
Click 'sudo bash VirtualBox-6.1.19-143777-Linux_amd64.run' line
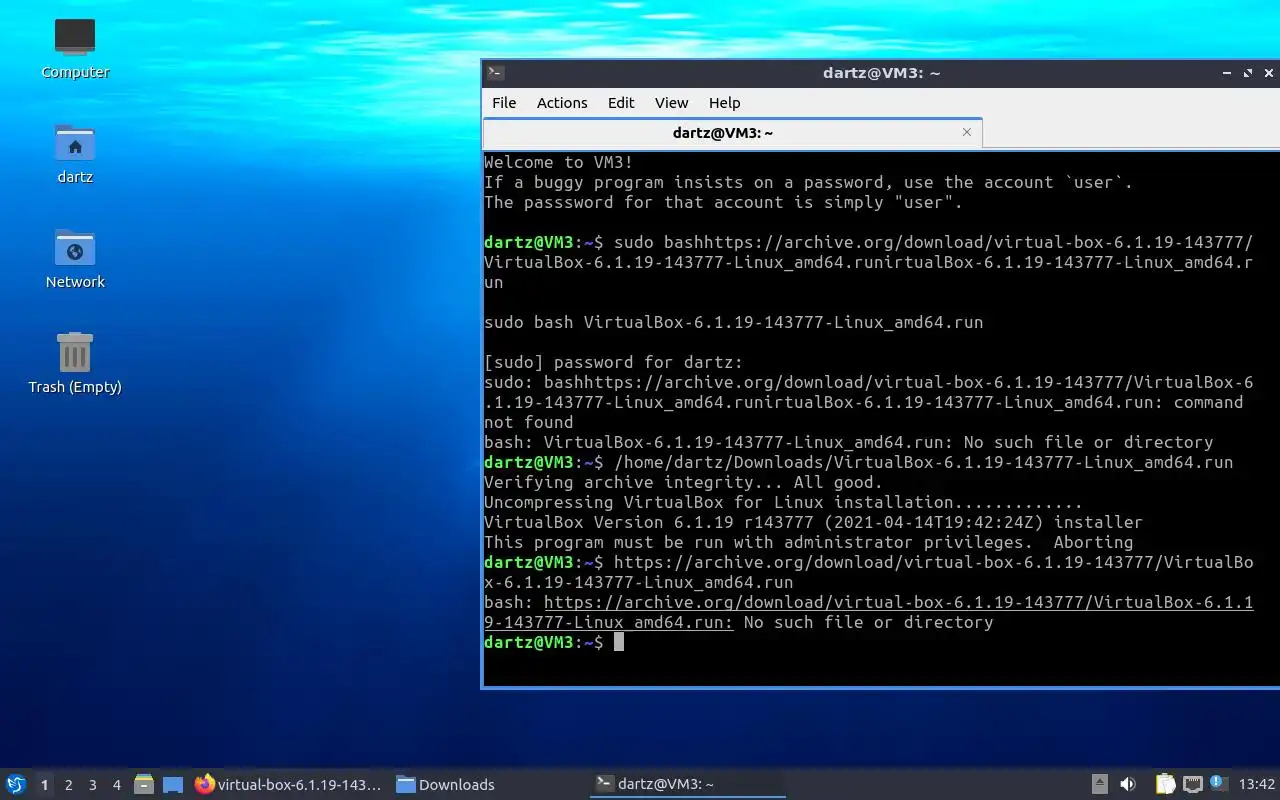pos(733,322)
